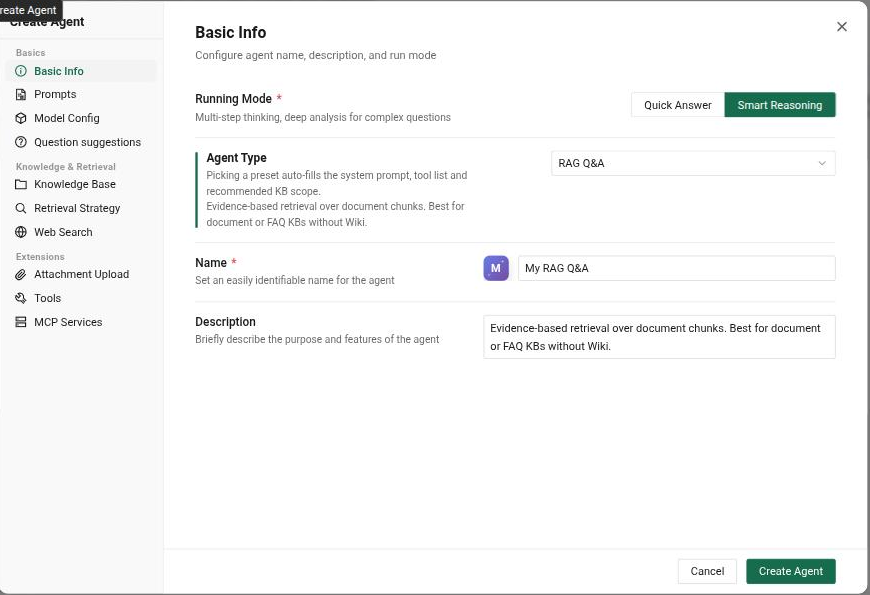Click the Retrieval Strategy magnifier icon
This screenshot has height=595, width=870.
click(x=21, y=208)
